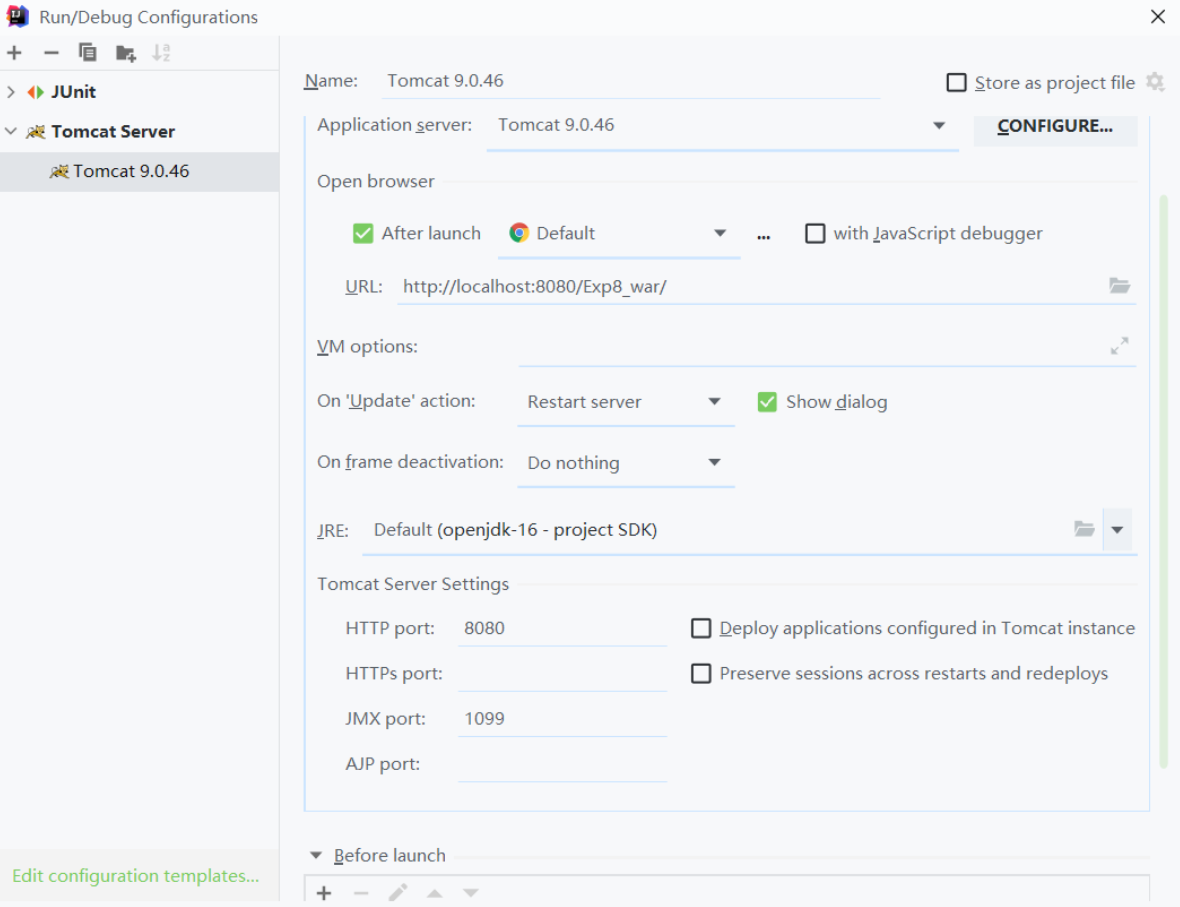Viewport: 1180px width, 907px height.
Task: Move Before launch task down
Action: [470, 893]
